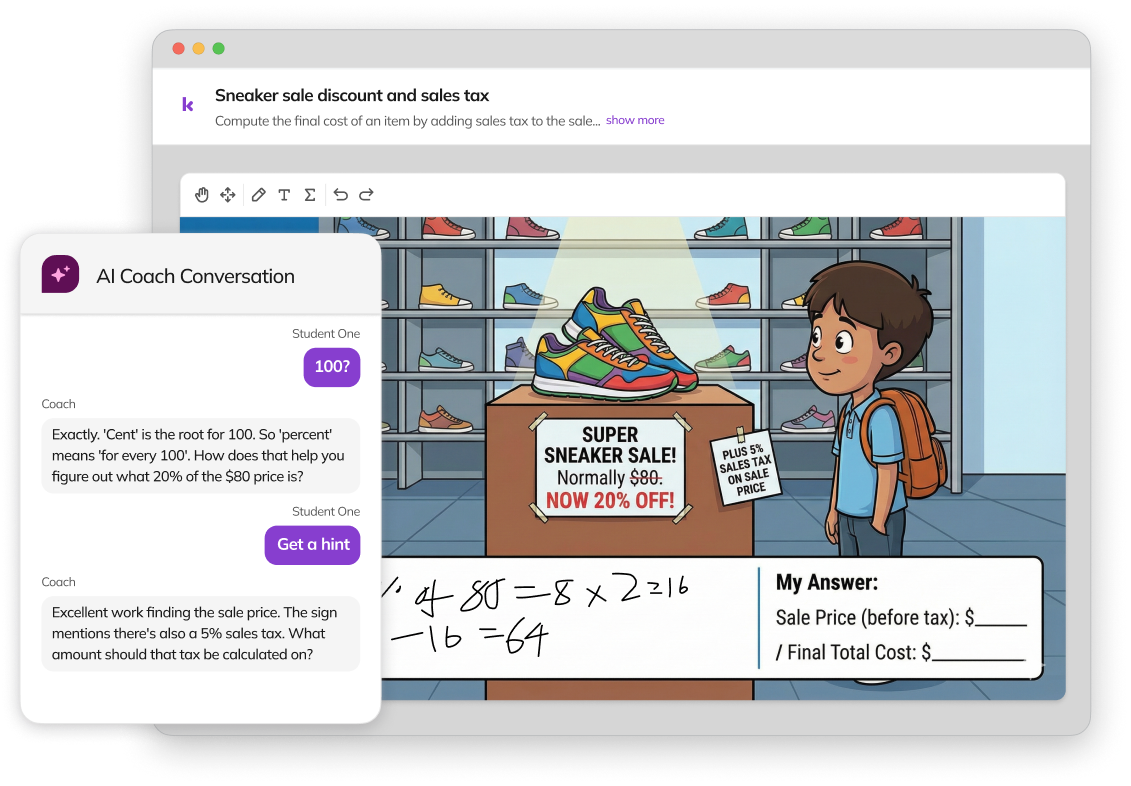
Task: Open the sigma math tool
Action: (x=310, y=195)
